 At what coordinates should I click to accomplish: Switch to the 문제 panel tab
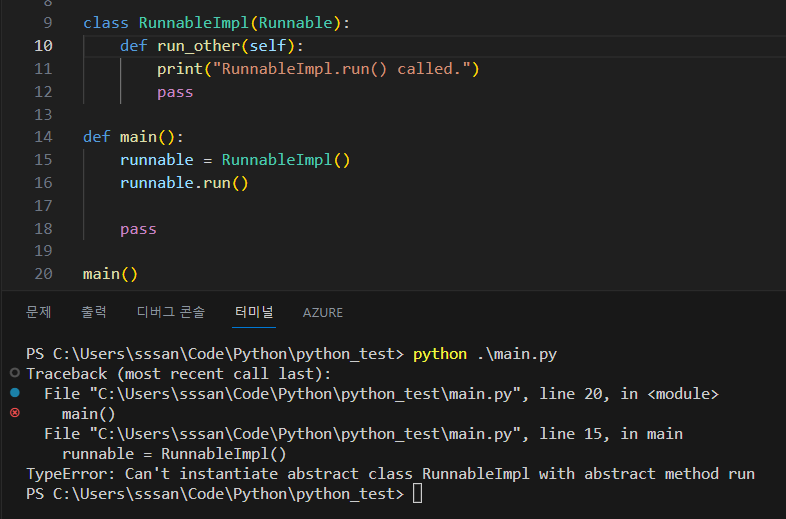[x=38, y=312]
